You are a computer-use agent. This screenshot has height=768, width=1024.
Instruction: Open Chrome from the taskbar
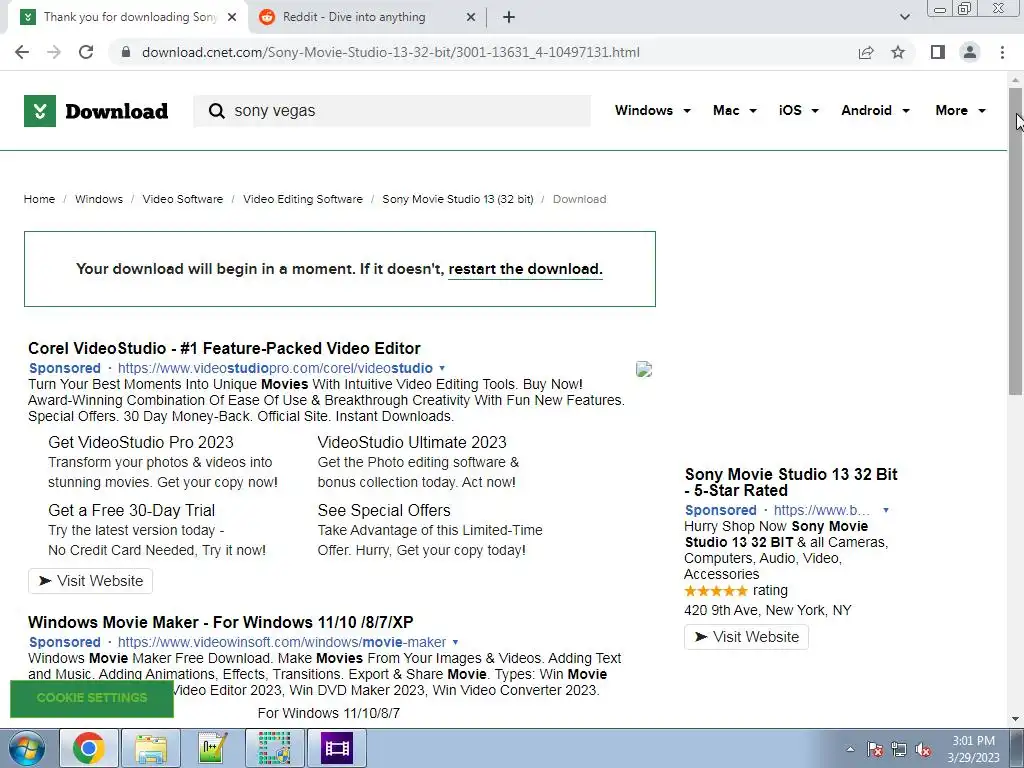[x=89, y=748]
